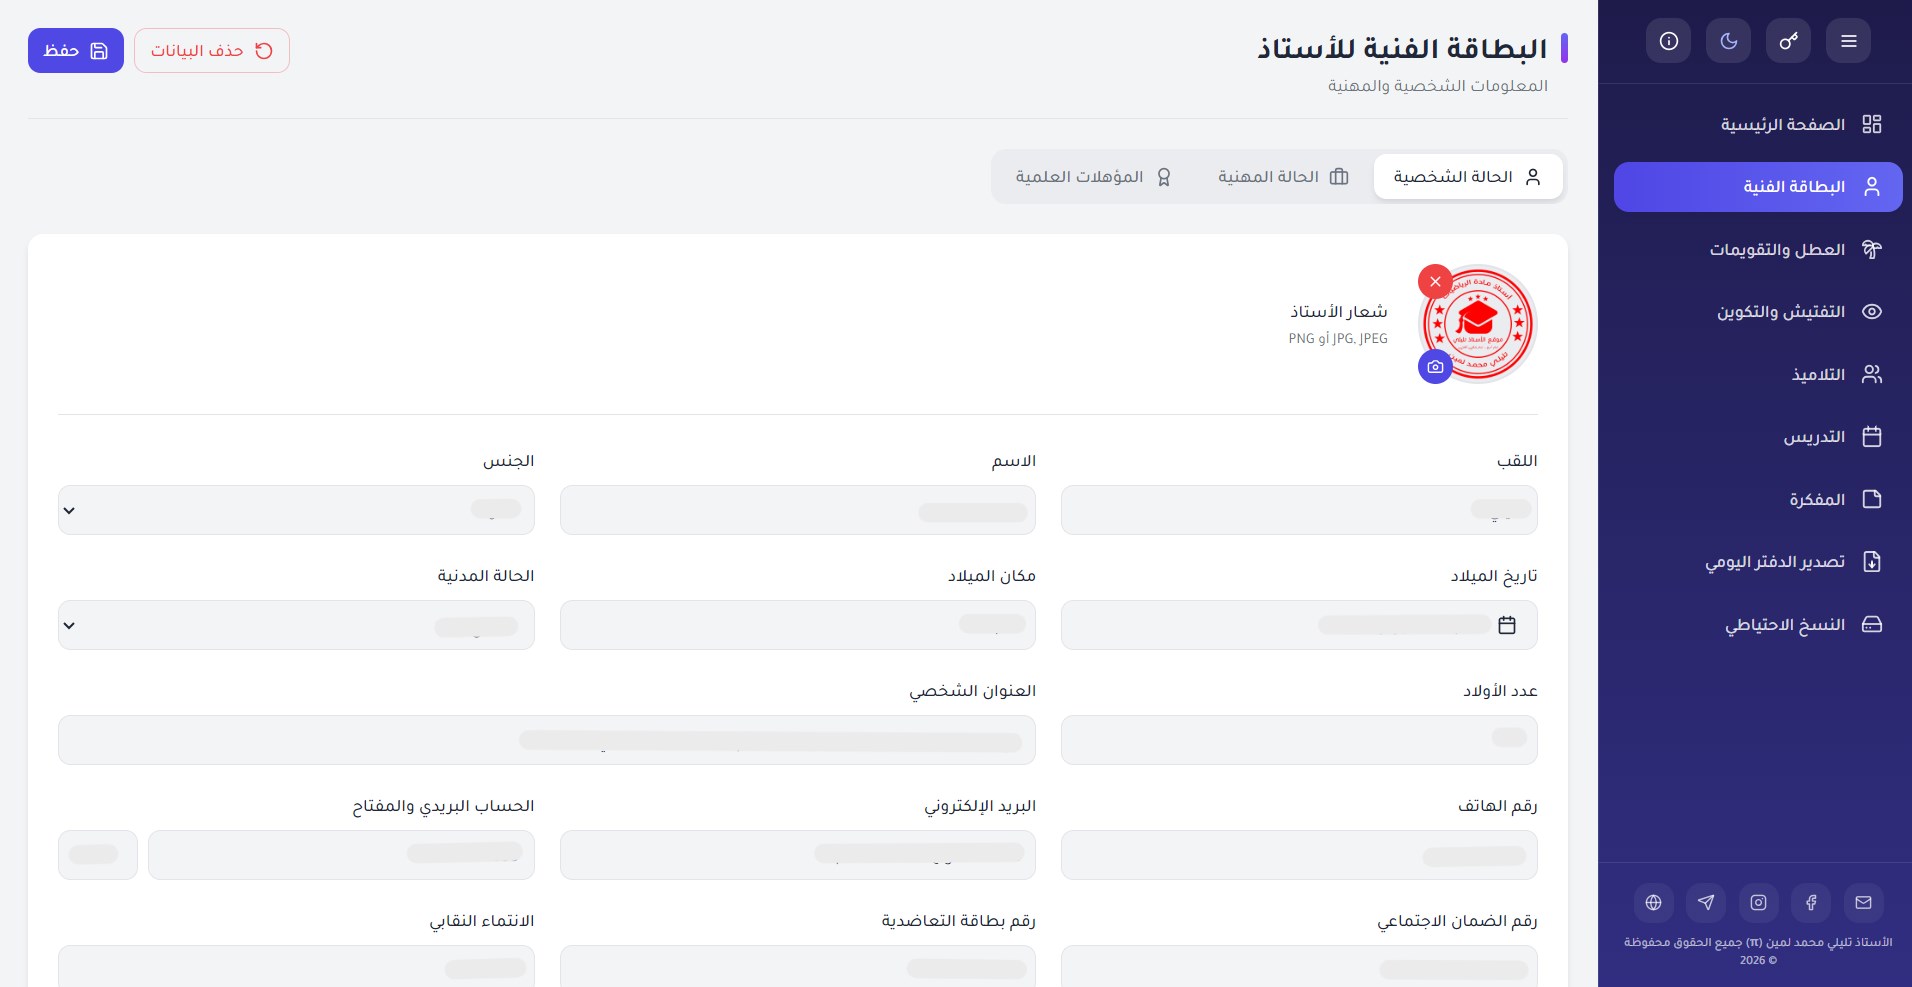Screen dimensions: 1912x987
Task: Click the globe website icon in footer
Action: 1653,903
